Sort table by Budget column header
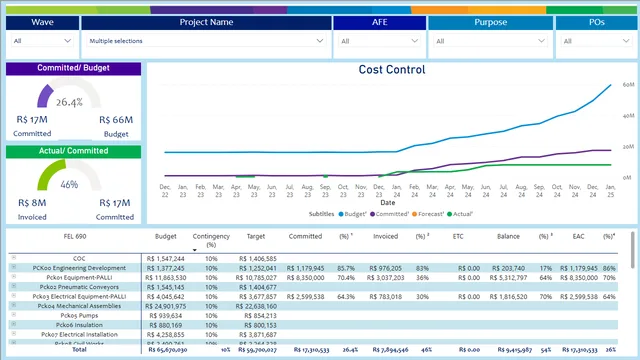Viewport: 640px width, 360px height. [166, 236]
